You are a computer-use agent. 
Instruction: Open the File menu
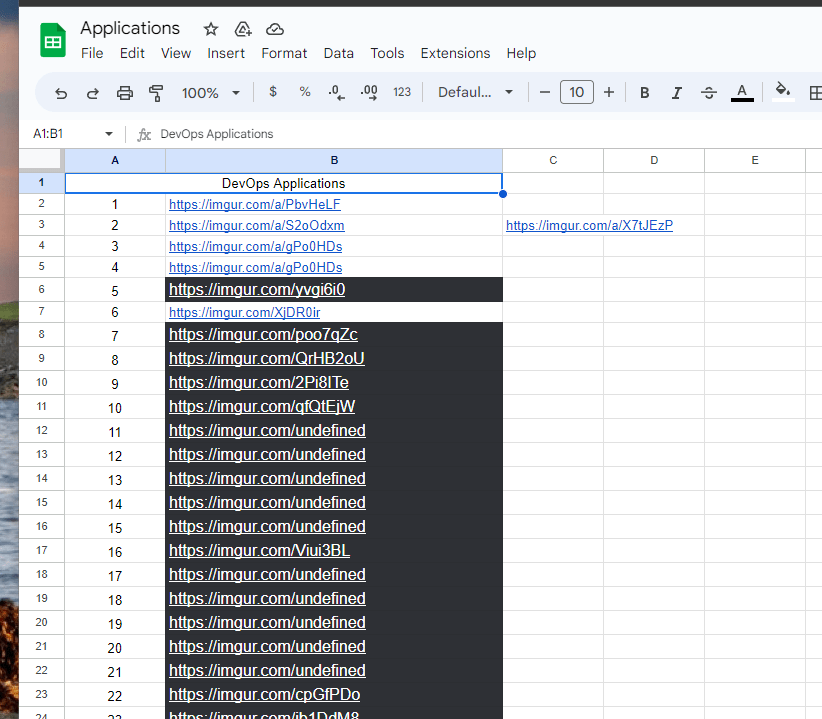pos(92,53)
